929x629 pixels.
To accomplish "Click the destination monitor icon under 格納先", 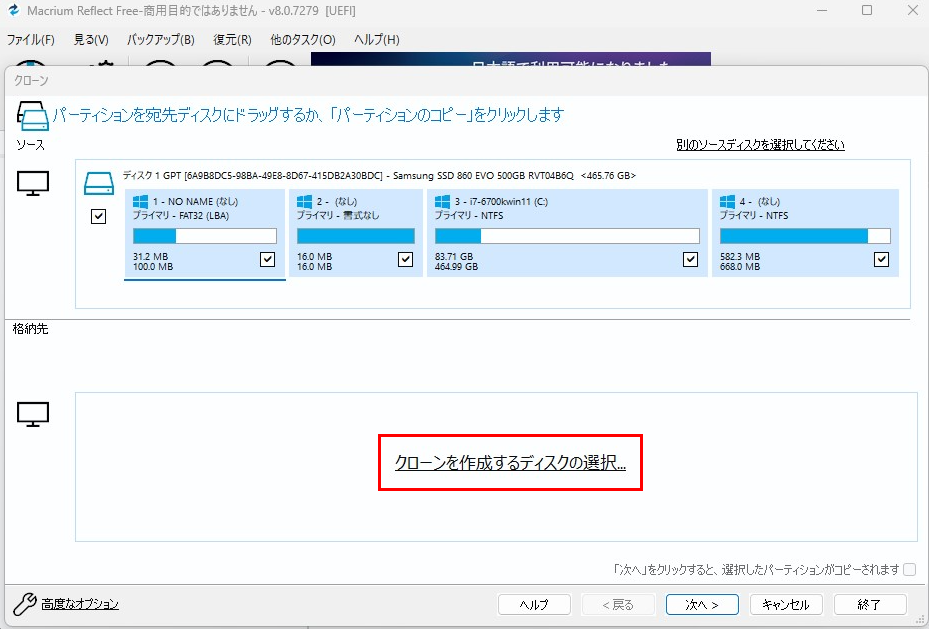I will 33,413.
